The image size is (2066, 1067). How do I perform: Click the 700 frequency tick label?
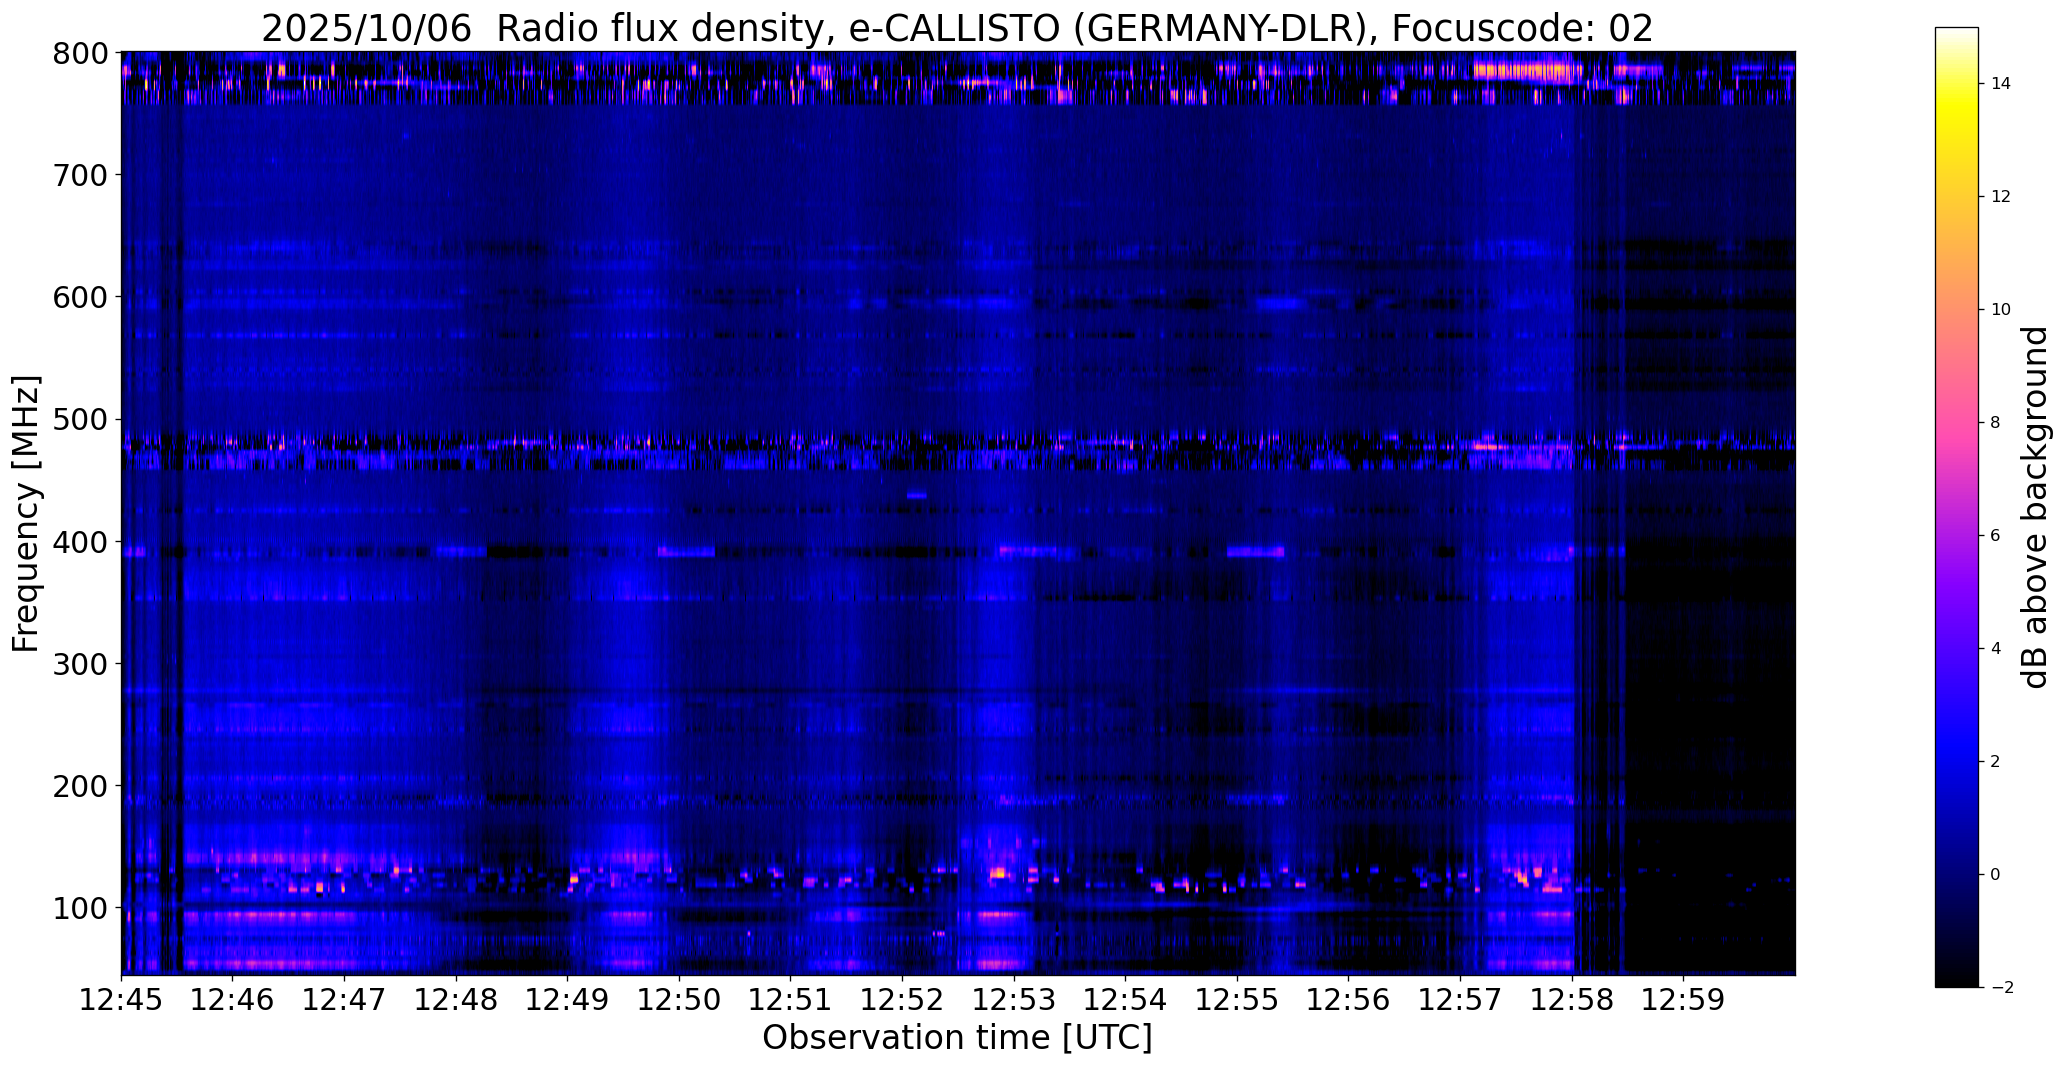80,175
